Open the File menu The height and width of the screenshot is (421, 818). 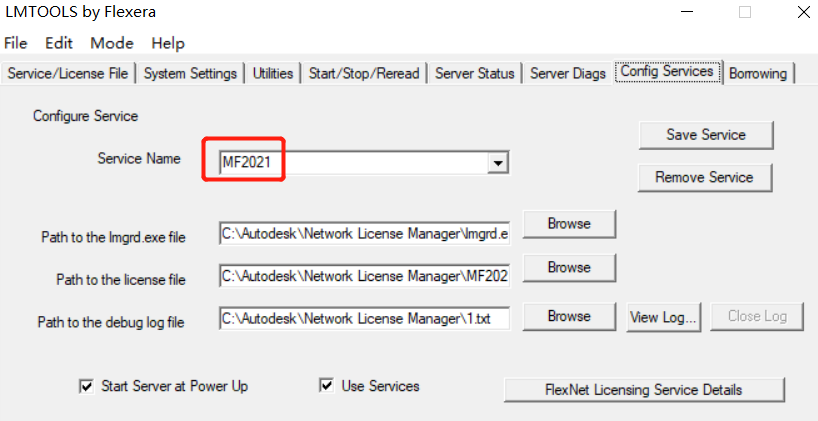pos(16,43)
